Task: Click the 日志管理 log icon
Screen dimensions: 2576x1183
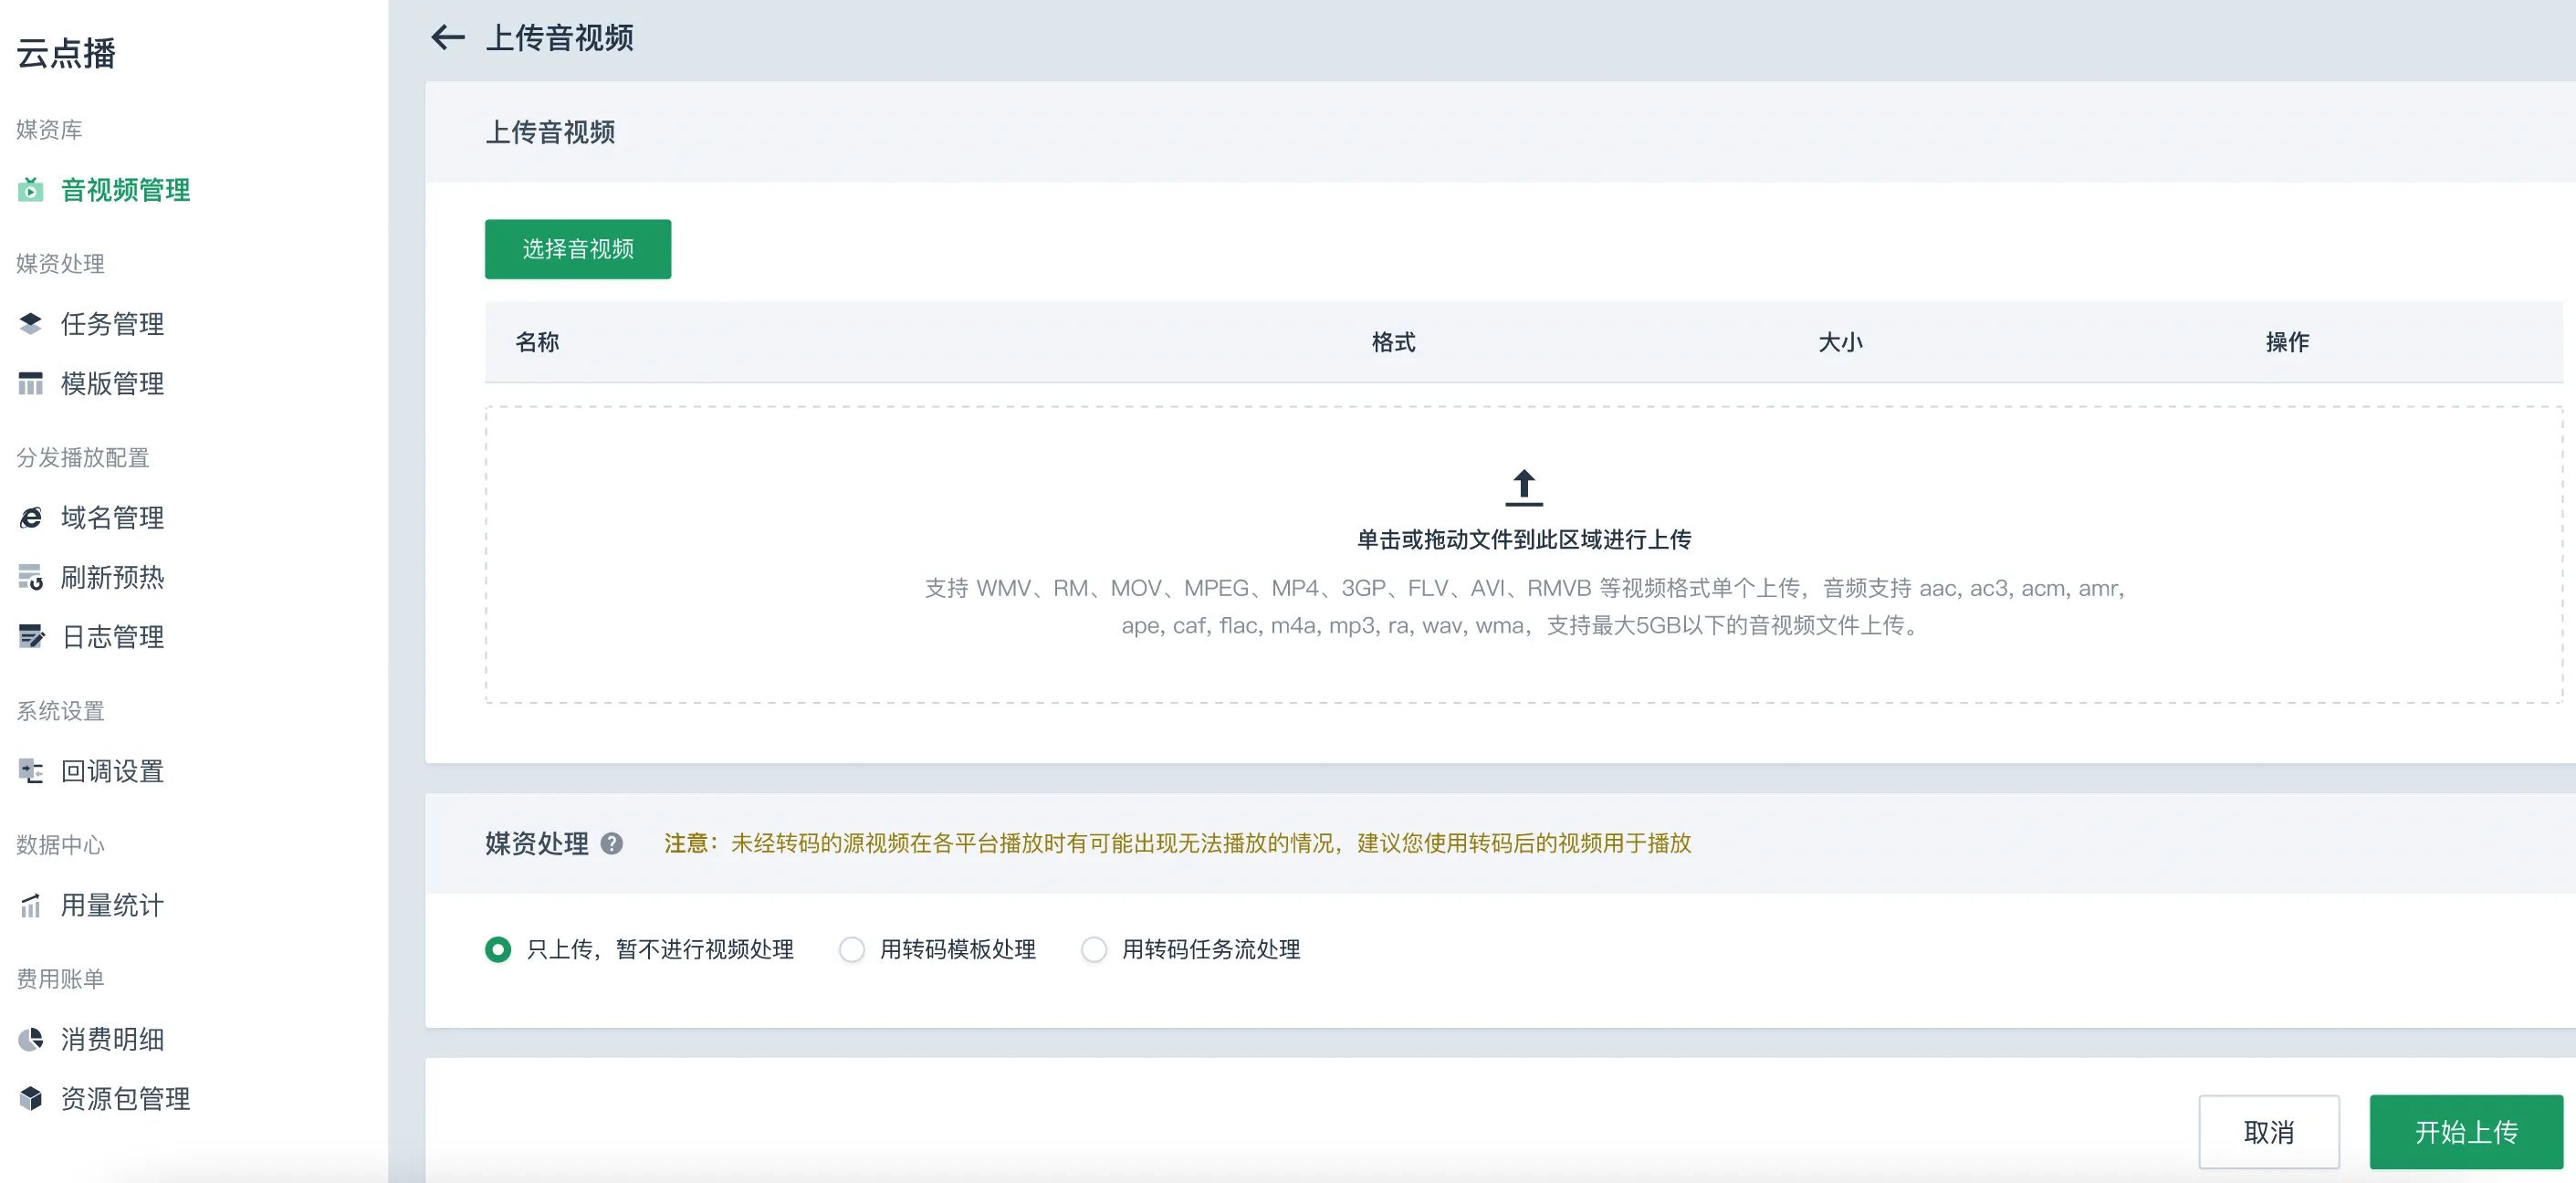Action: (x=31, y=637)
